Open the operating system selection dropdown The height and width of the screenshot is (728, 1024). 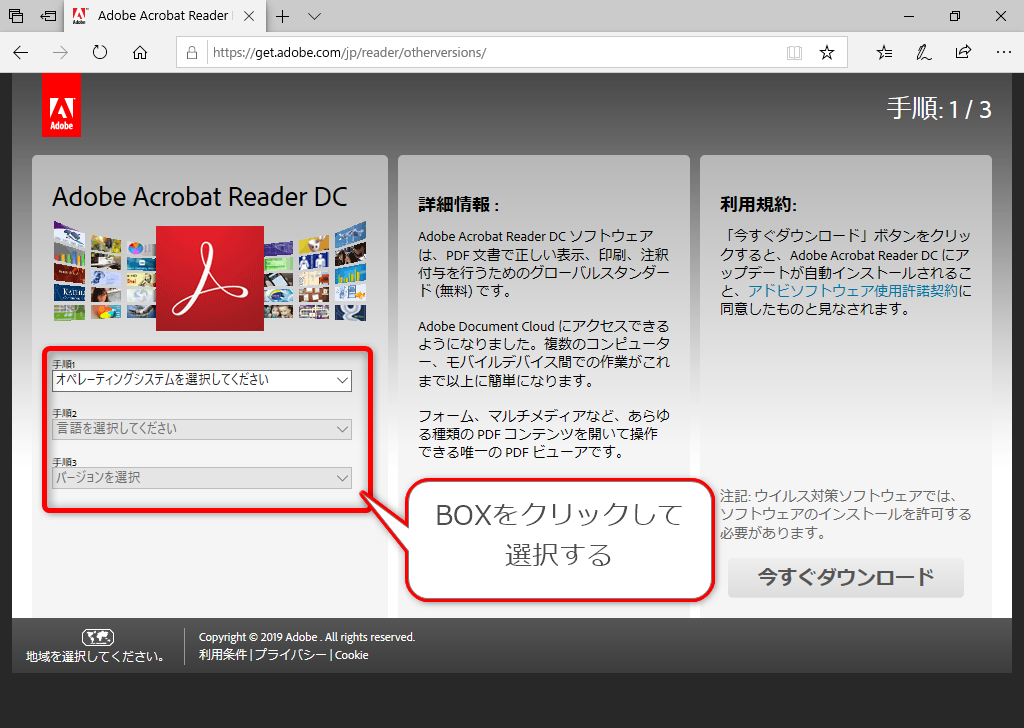click(x=202, y=380)
